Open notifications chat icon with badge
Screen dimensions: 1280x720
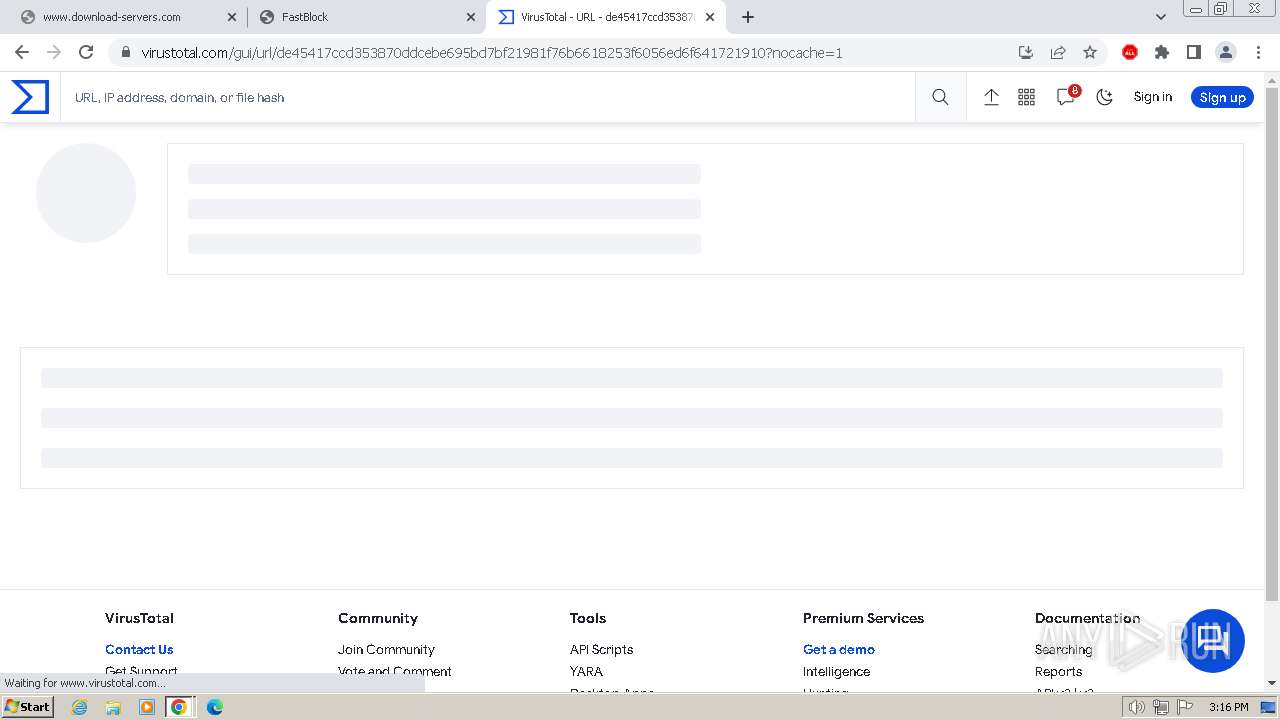(x=1067, y=96)
